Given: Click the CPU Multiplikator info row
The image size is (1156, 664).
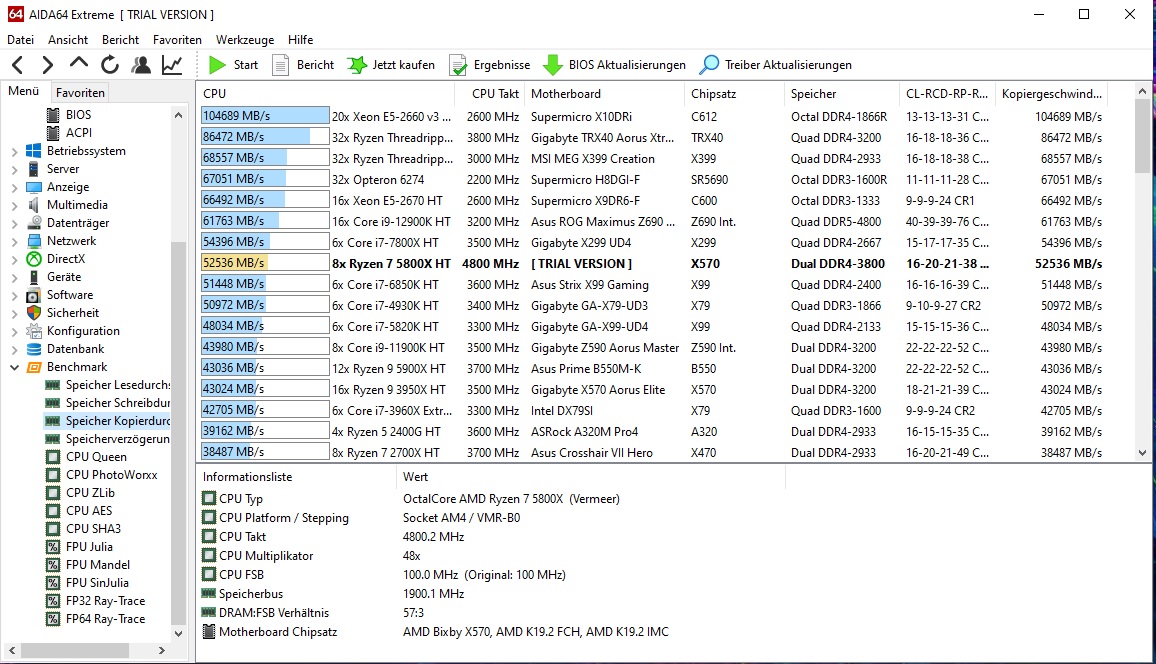Looking at the screenshot, I should (491, 556).
